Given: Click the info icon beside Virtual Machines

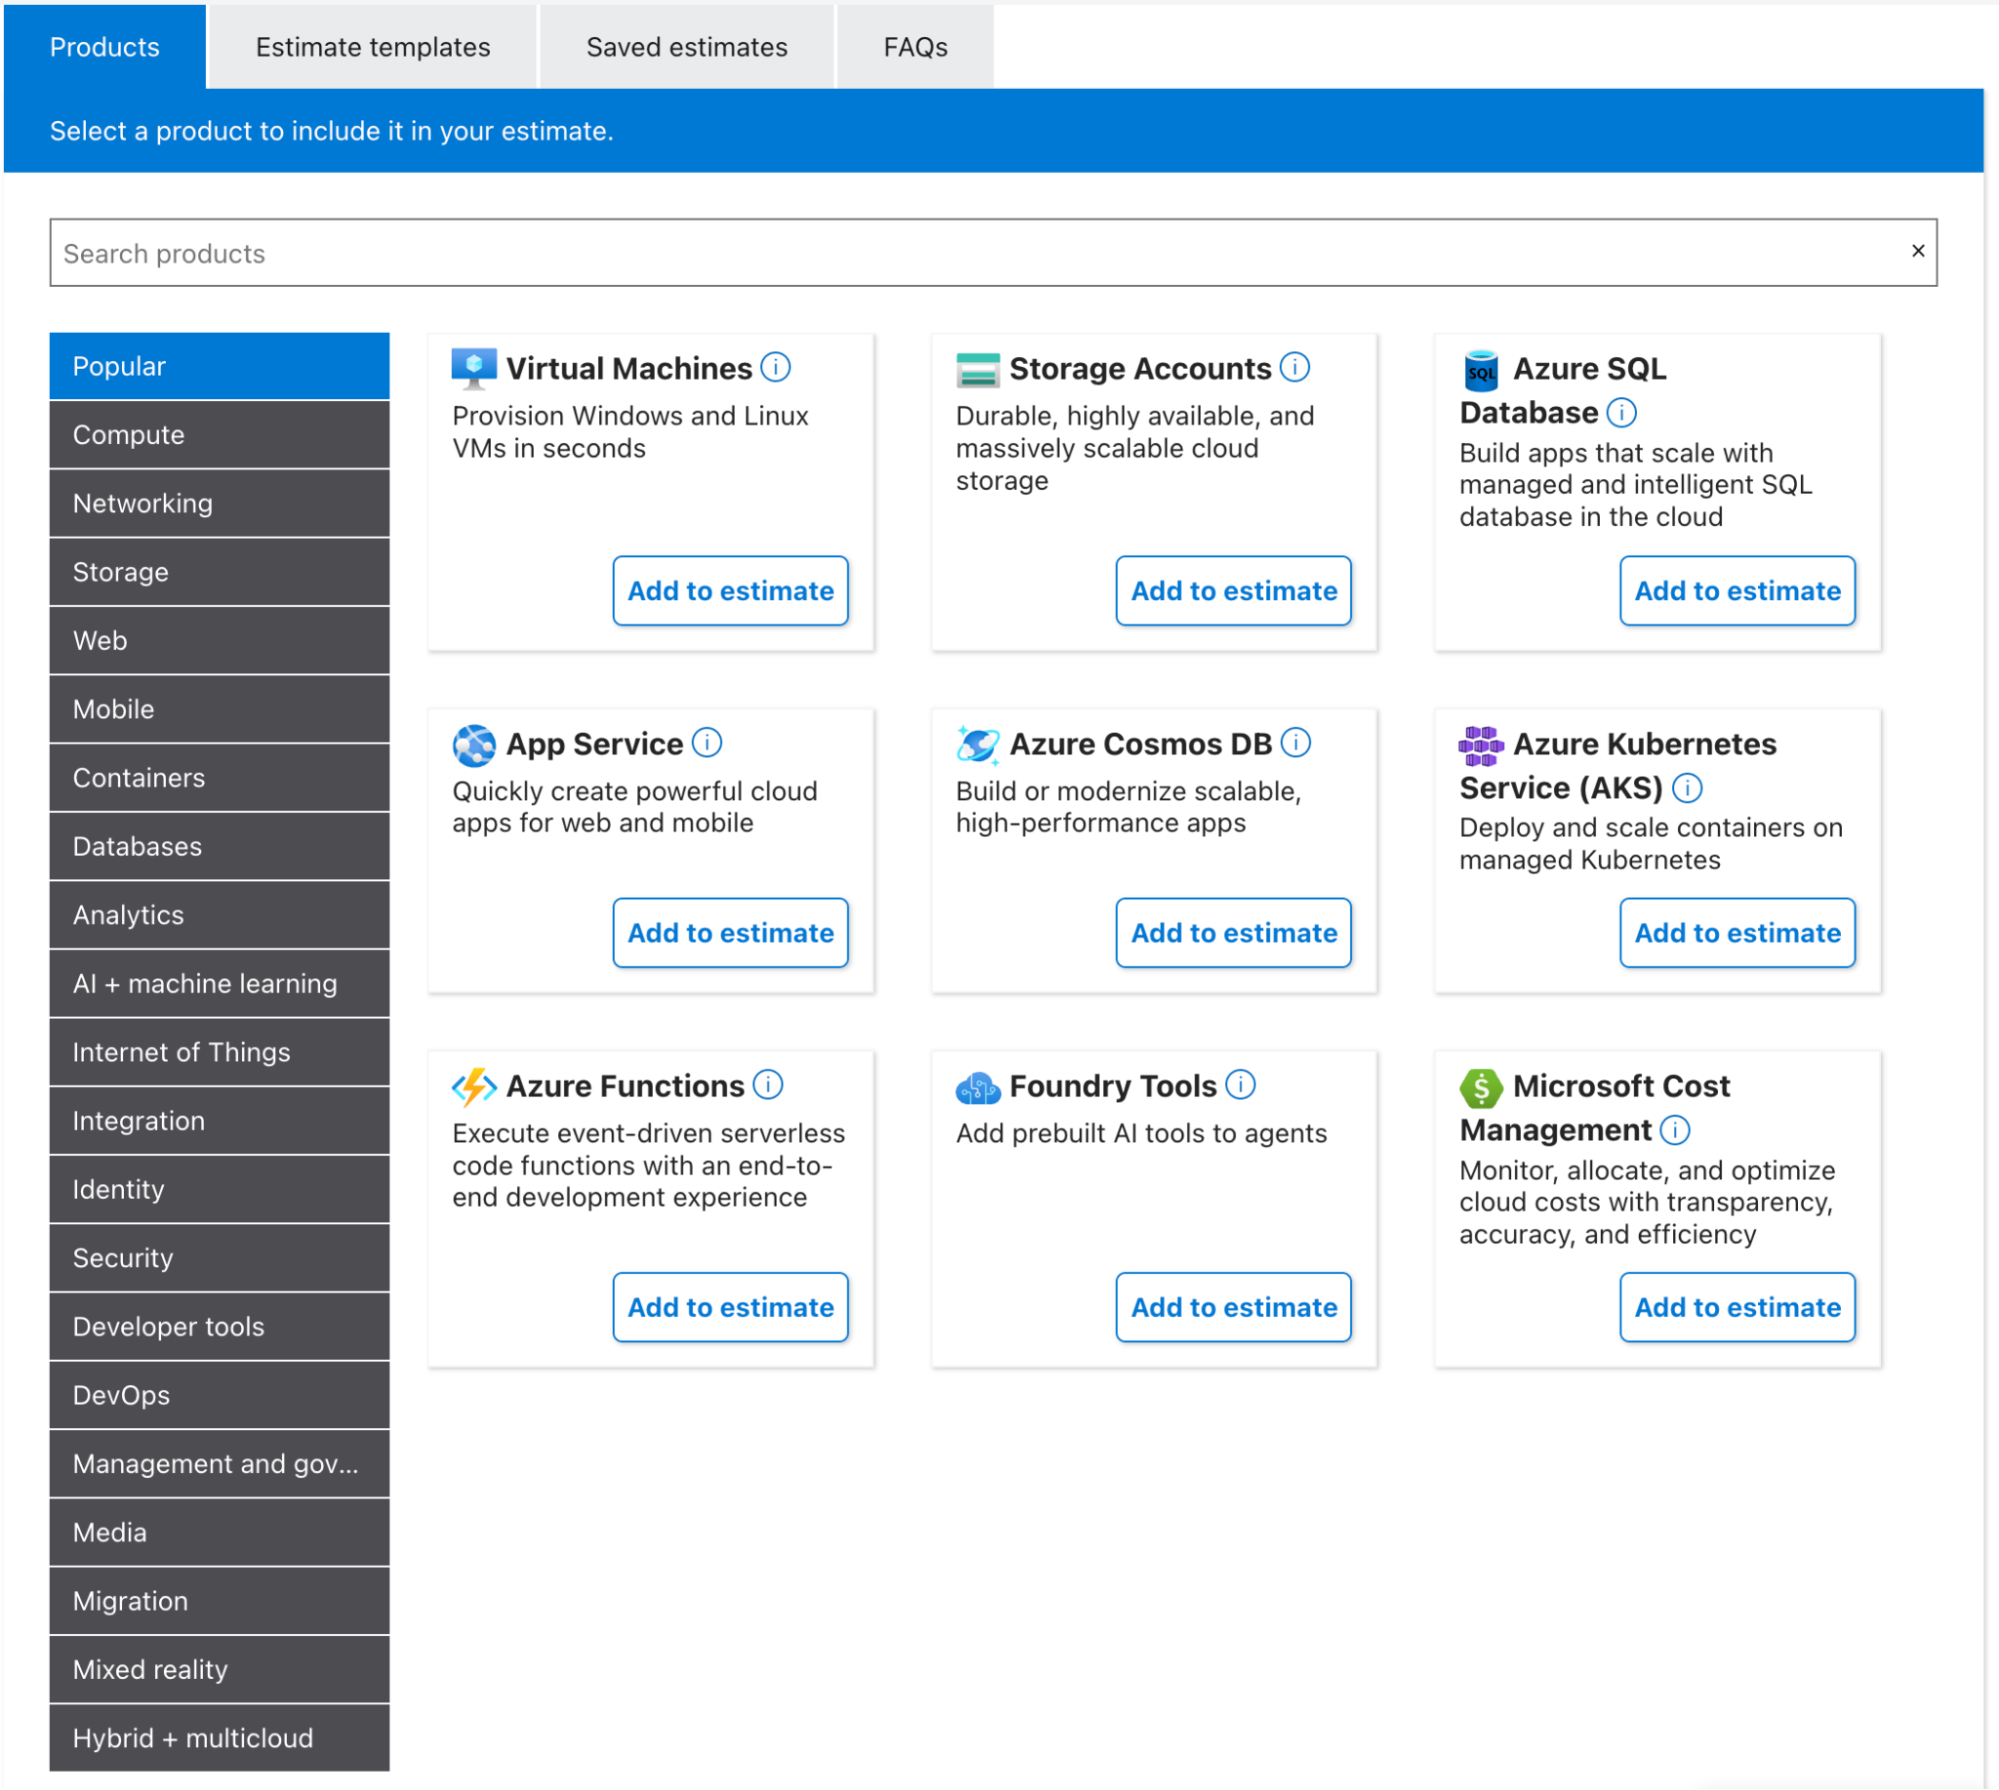Looking at the screenshot, I should [x=775, y=367].
